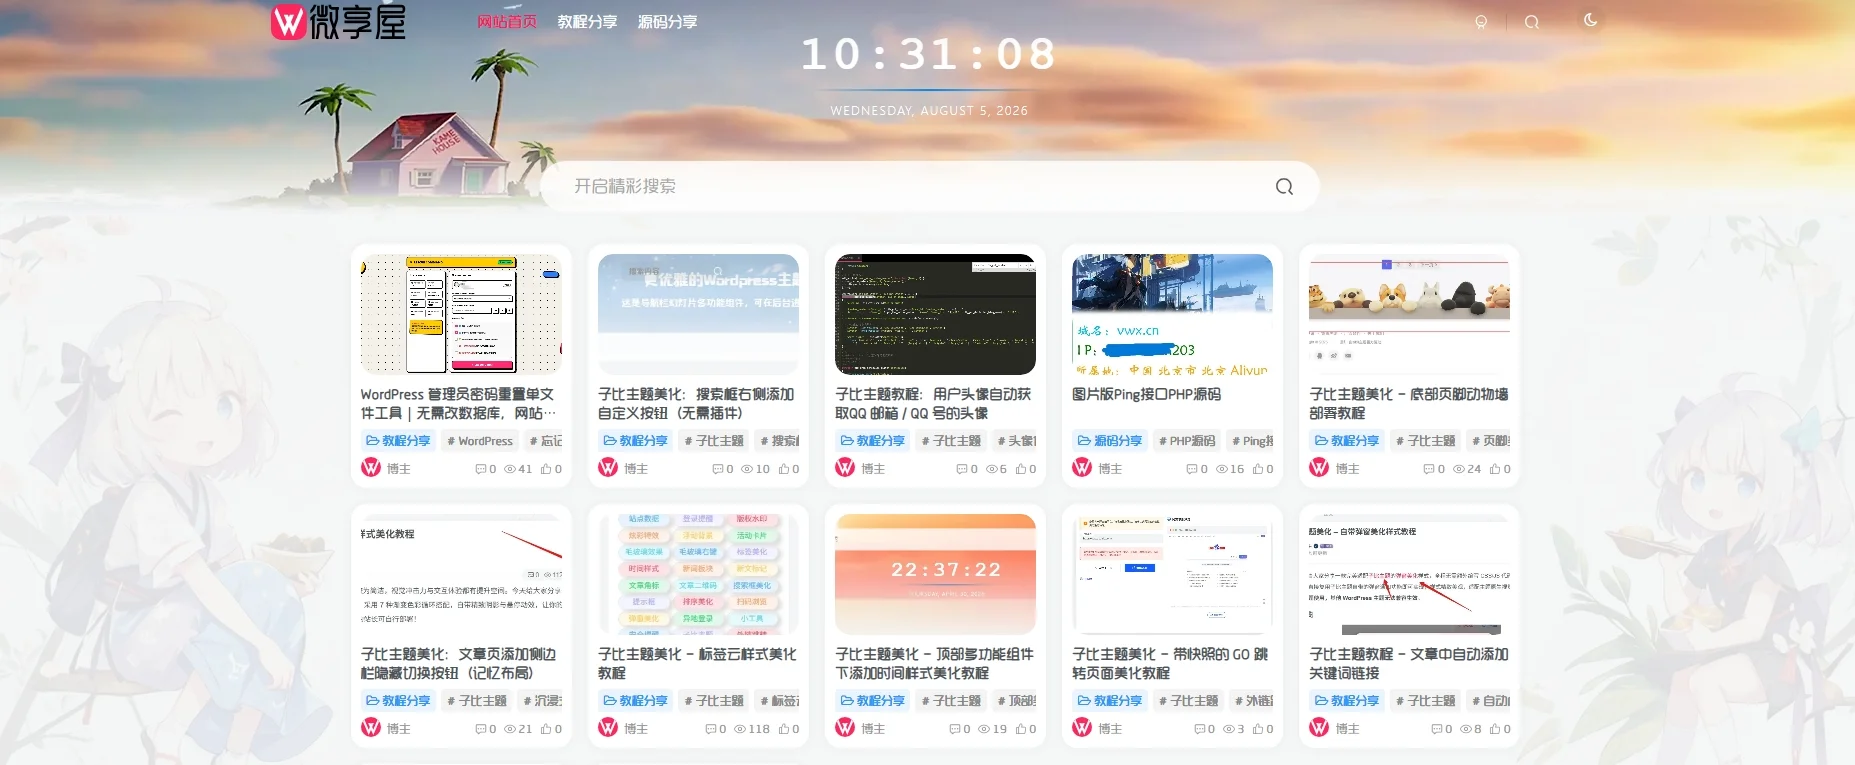1855x765 pixels.
Task: Toggle dark mode with the moon icon
Action: point(1590,20)
